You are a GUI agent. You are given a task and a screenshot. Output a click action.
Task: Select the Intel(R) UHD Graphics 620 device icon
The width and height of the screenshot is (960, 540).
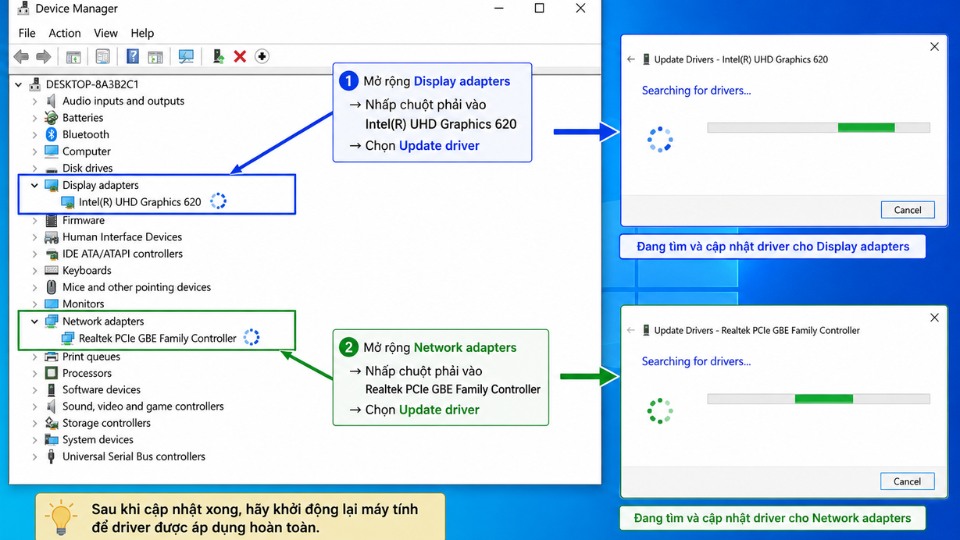(68, 202)
